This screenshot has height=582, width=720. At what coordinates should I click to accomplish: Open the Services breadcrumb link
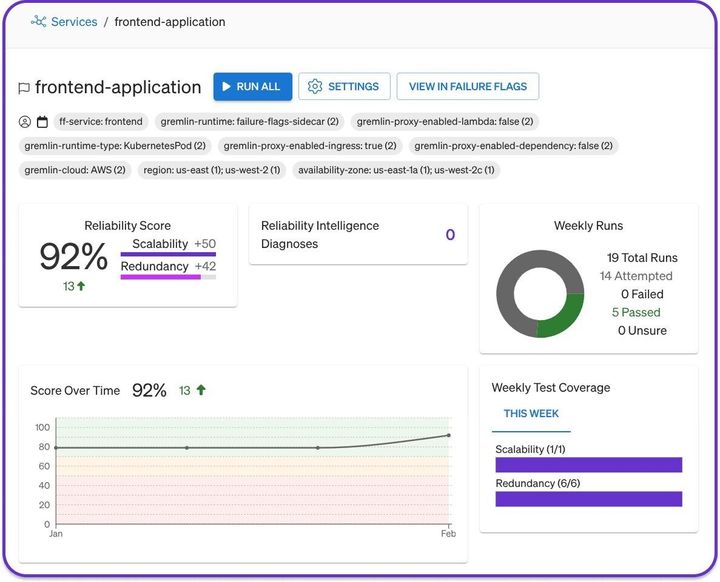[x=74, y=22]
